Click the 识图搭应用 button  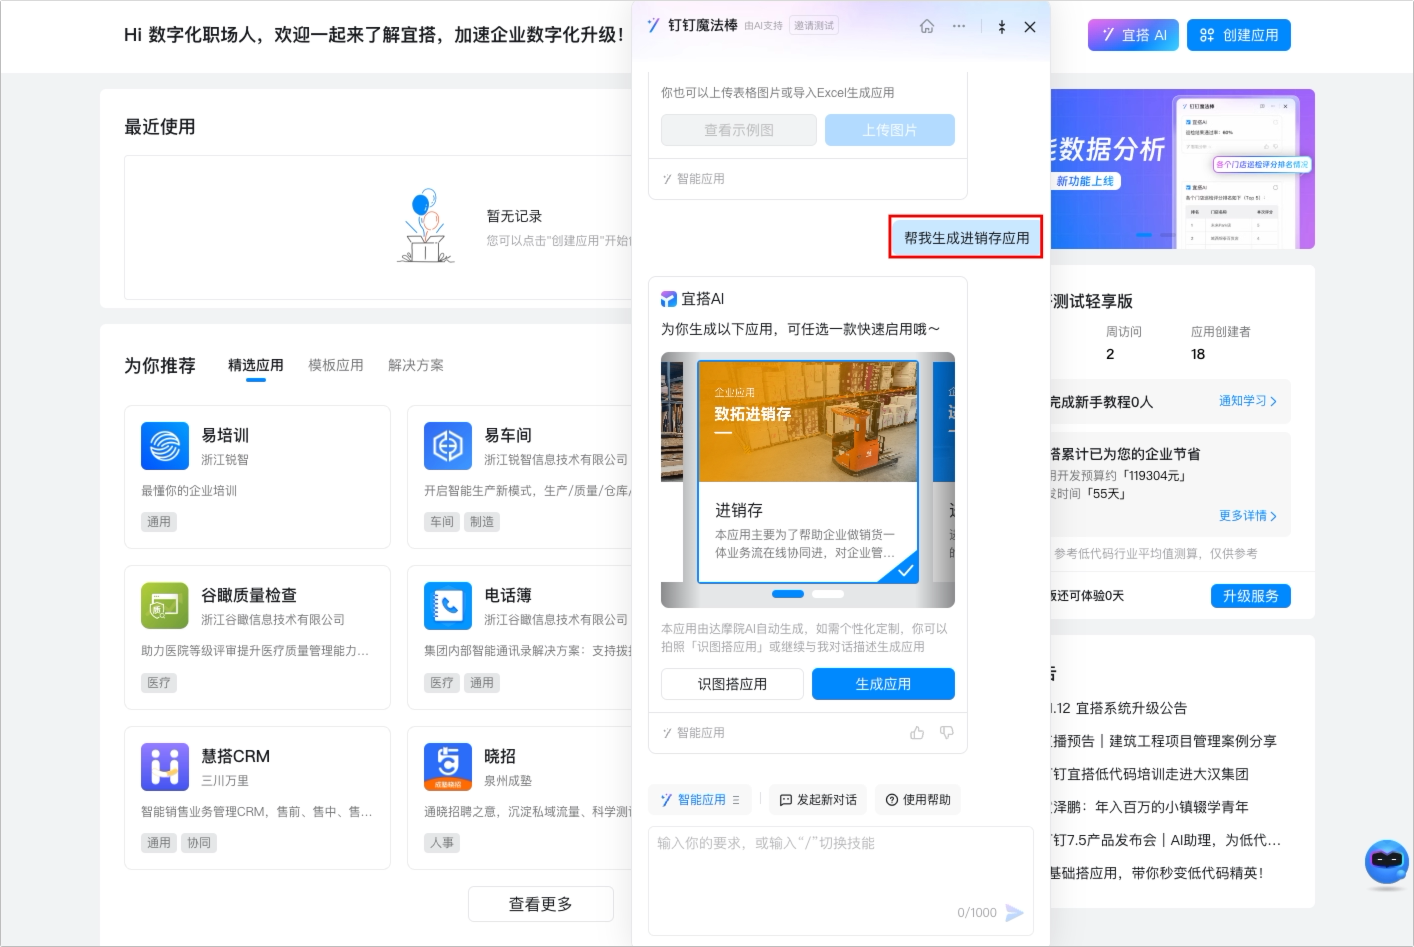coord(732,684)
